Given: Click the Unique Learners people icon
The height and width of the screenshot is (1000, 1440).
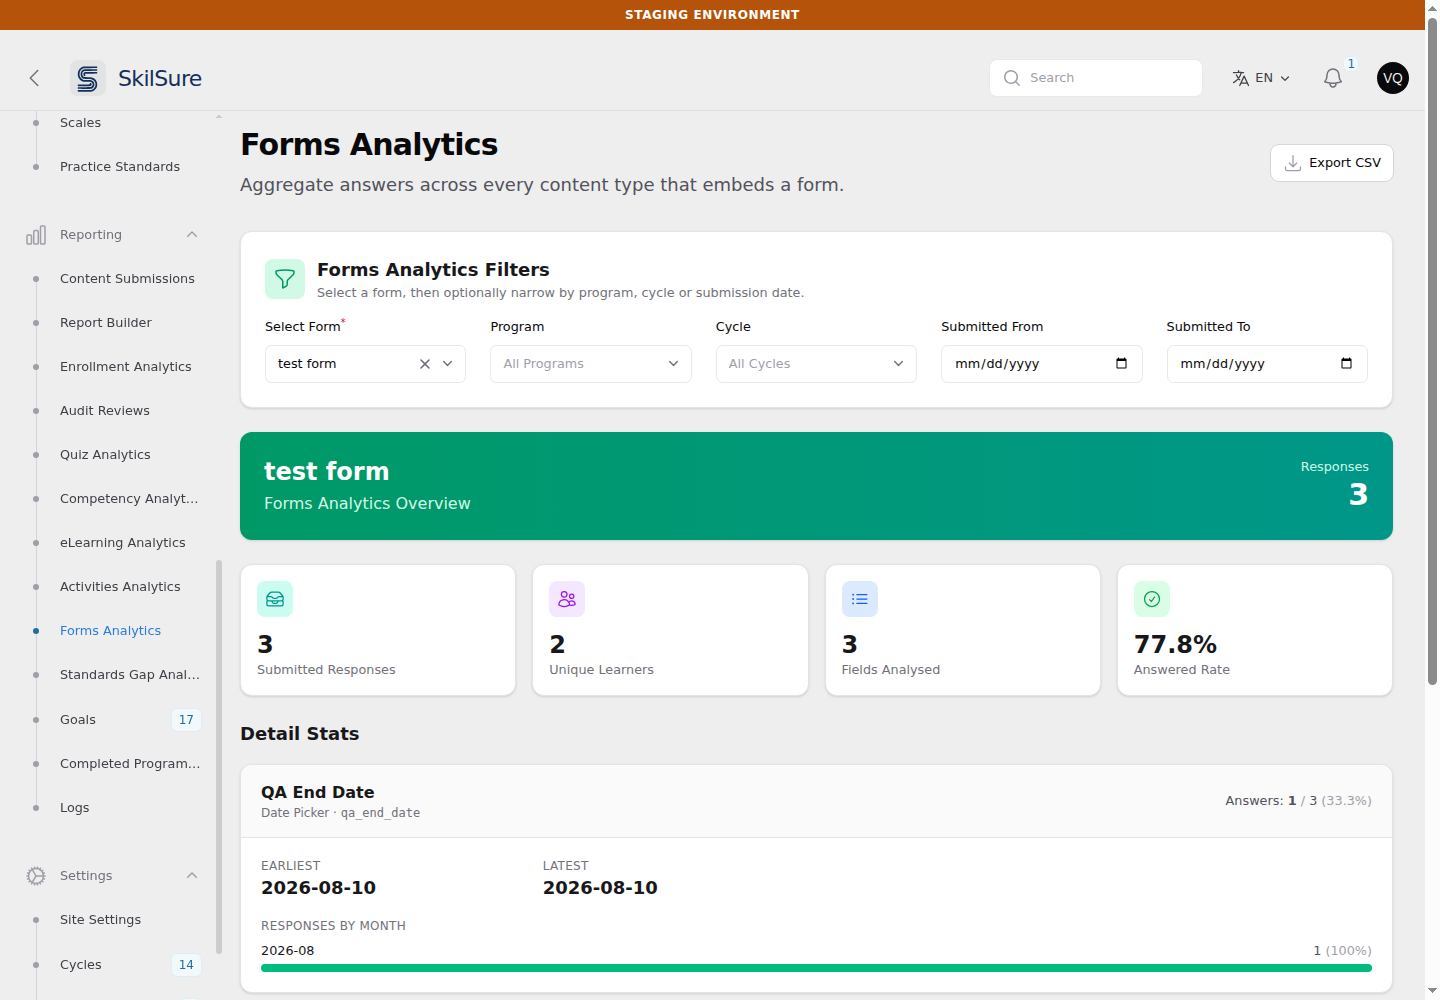Looking at the screenshot, I should [567, 599].
